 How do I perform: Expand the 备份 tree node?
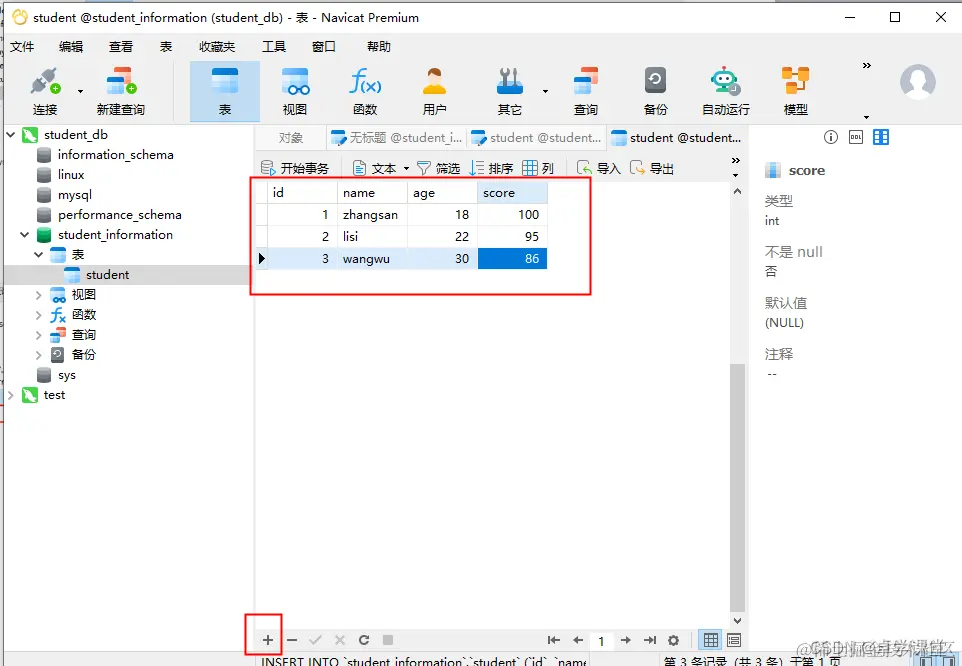coord(39,354)
